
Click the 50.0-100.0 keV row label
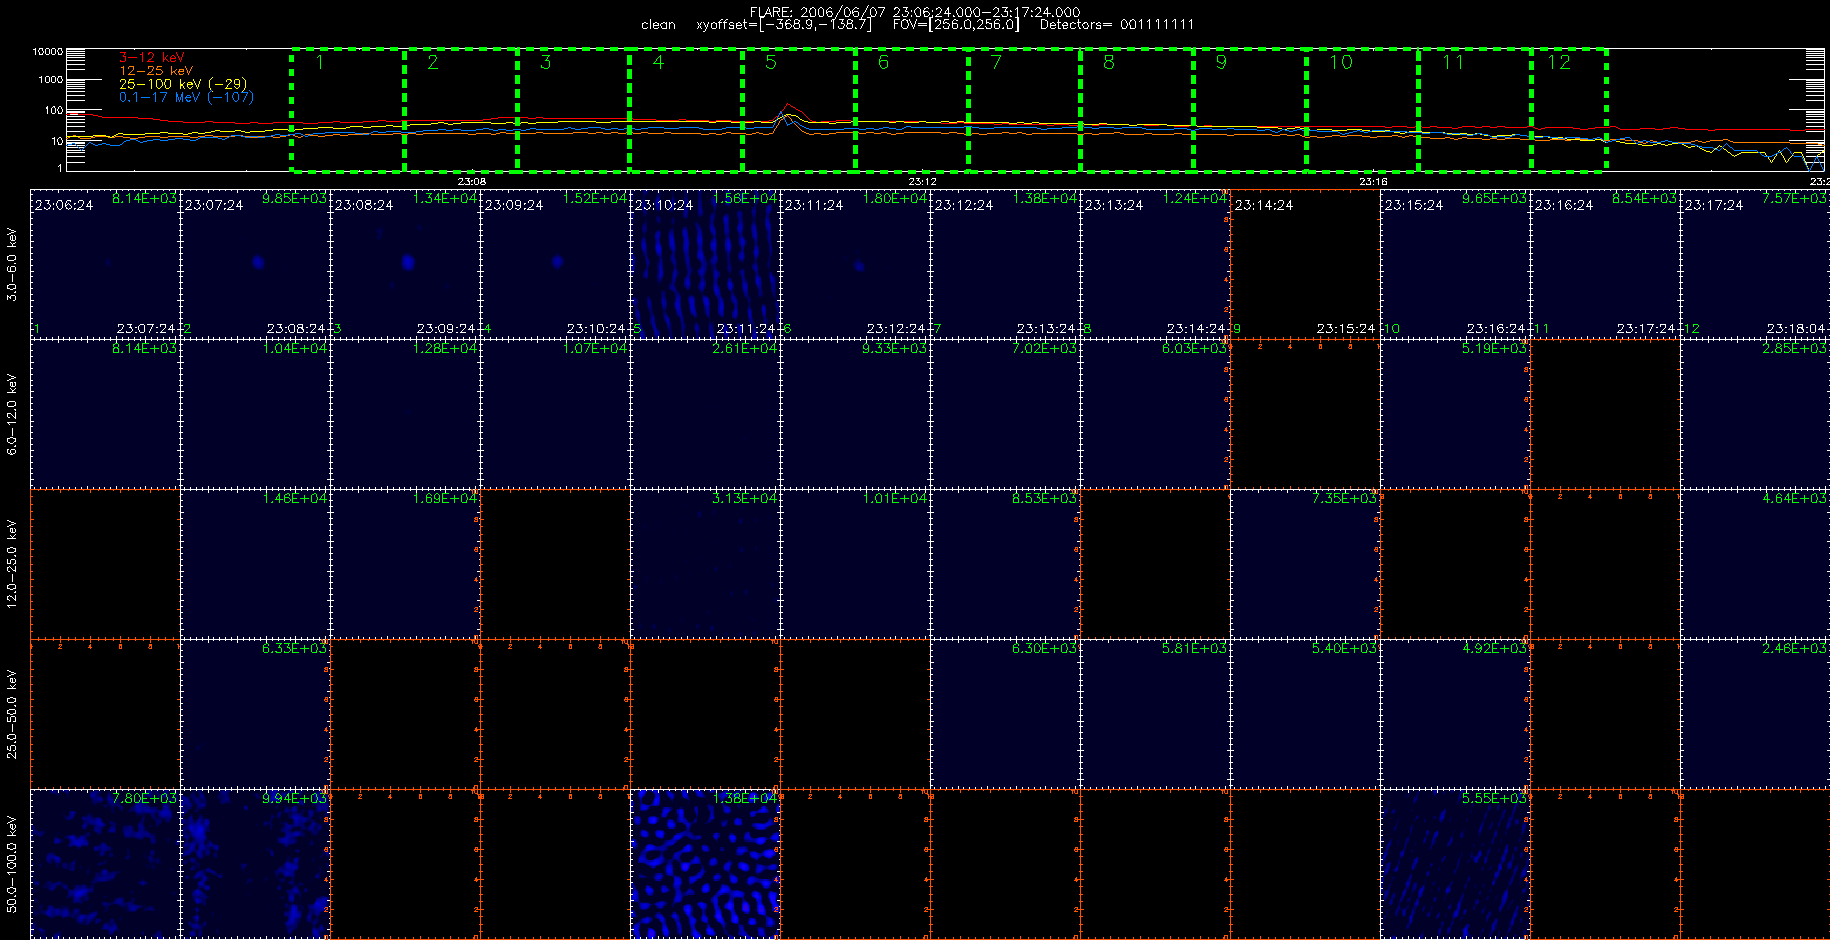coord(12,864)
